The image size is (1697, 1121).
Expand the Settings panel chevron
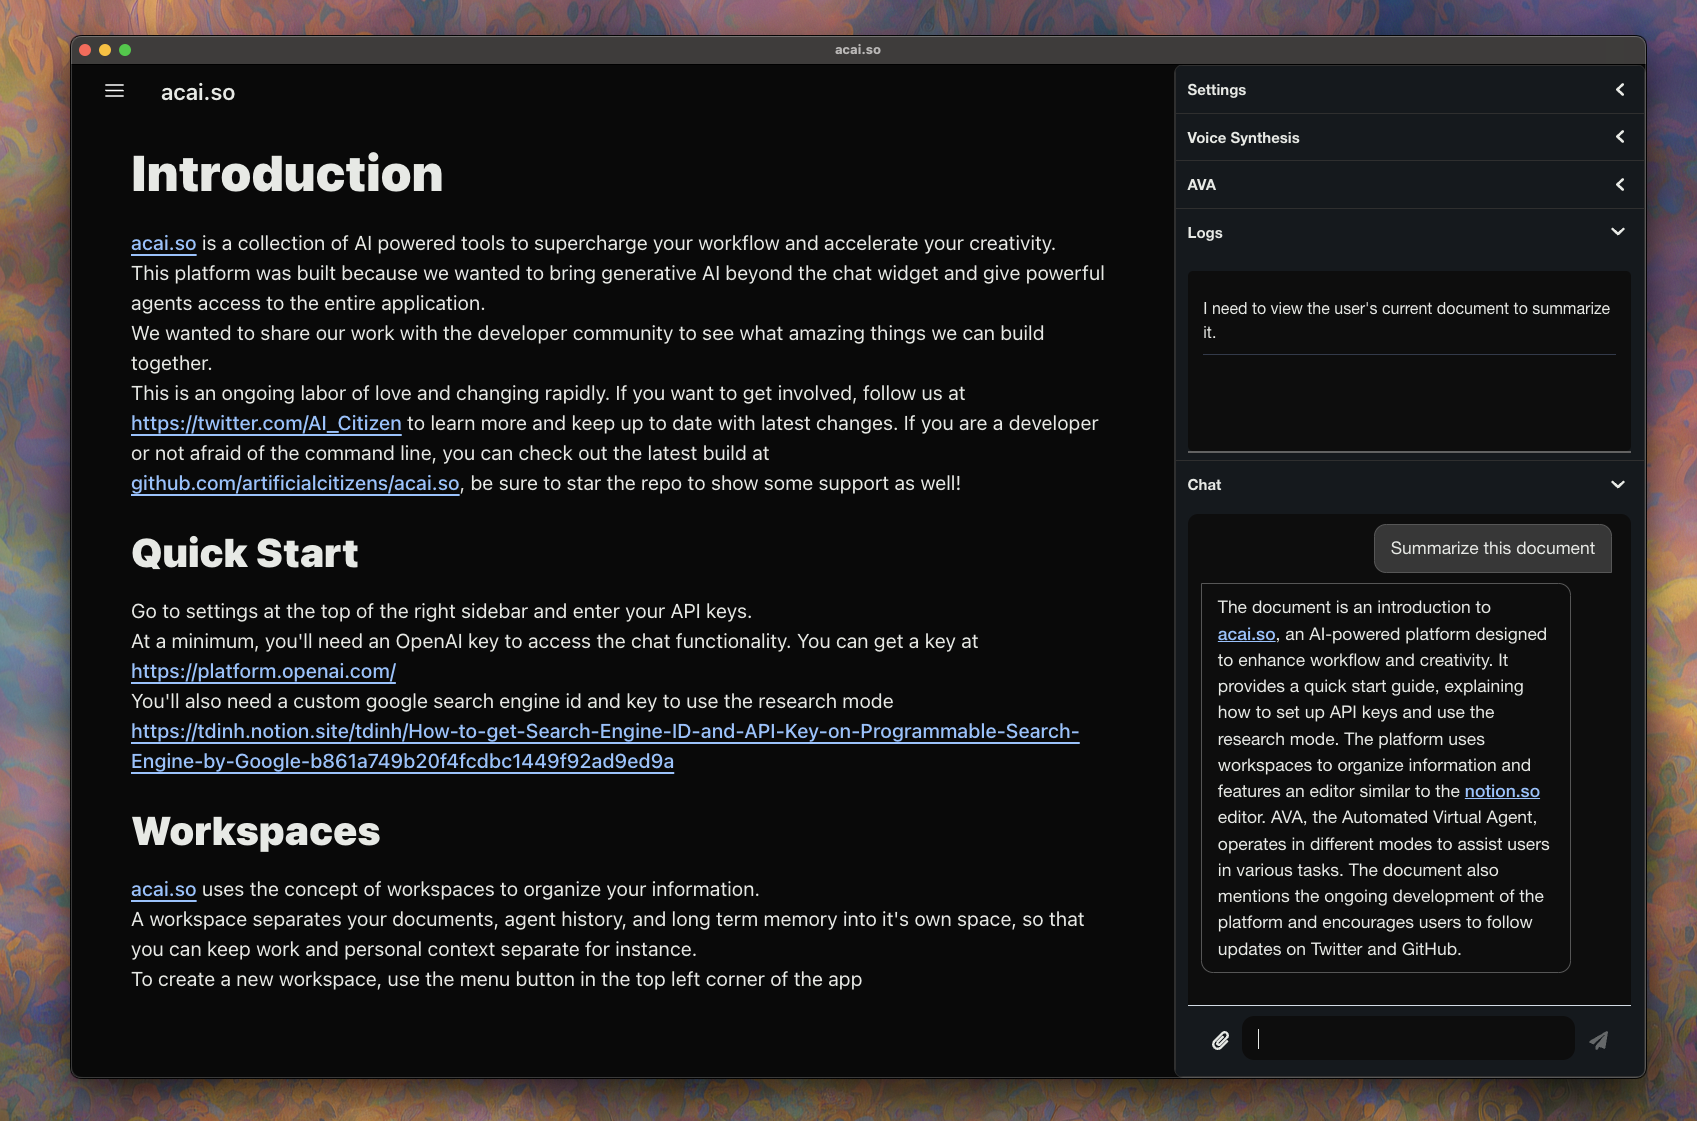pyautogui.click(x=1620, y=90)
